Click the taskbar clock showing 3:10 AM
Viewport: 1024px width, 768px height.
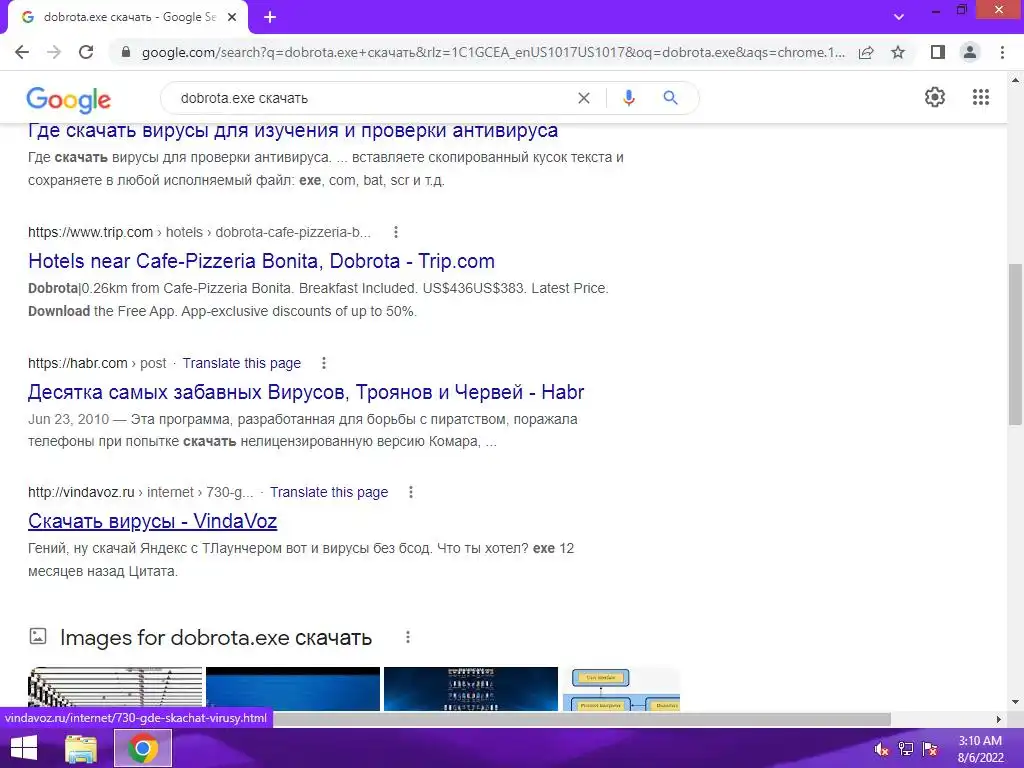click(x=980, y=749)
